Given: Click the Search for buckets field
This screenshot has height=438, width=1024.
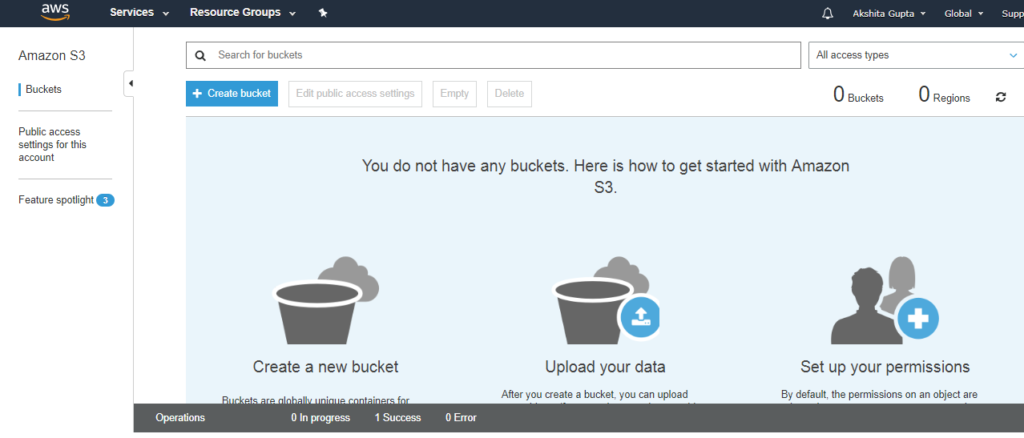Looking at the screenshot, I should point(493,55).
